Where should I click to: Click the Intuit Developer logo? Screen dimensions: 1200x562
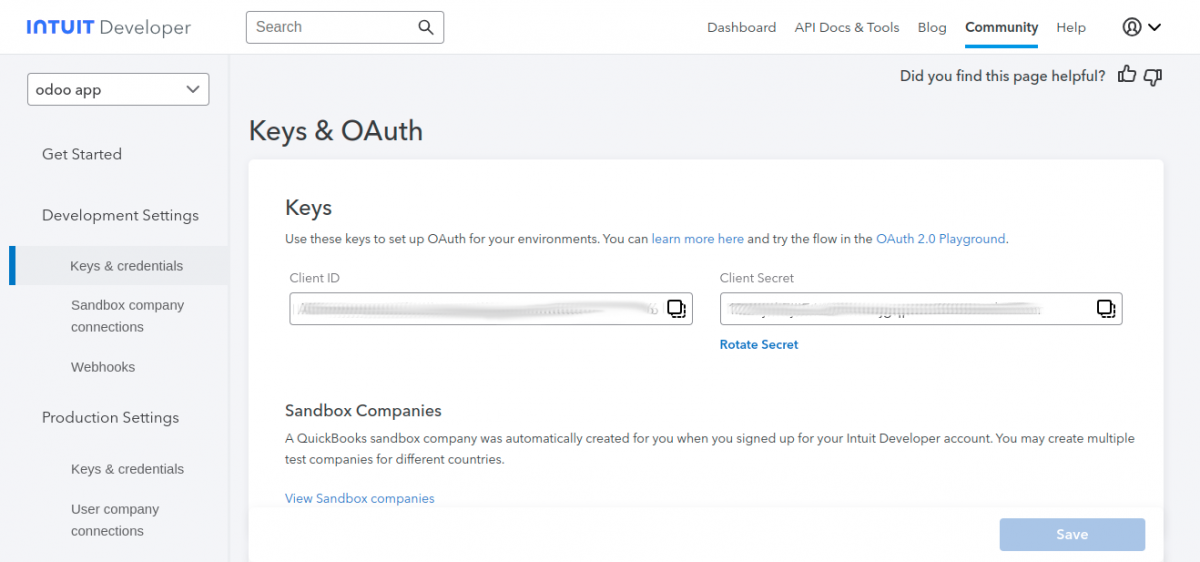pyautogui.click(x=108, y=27)
